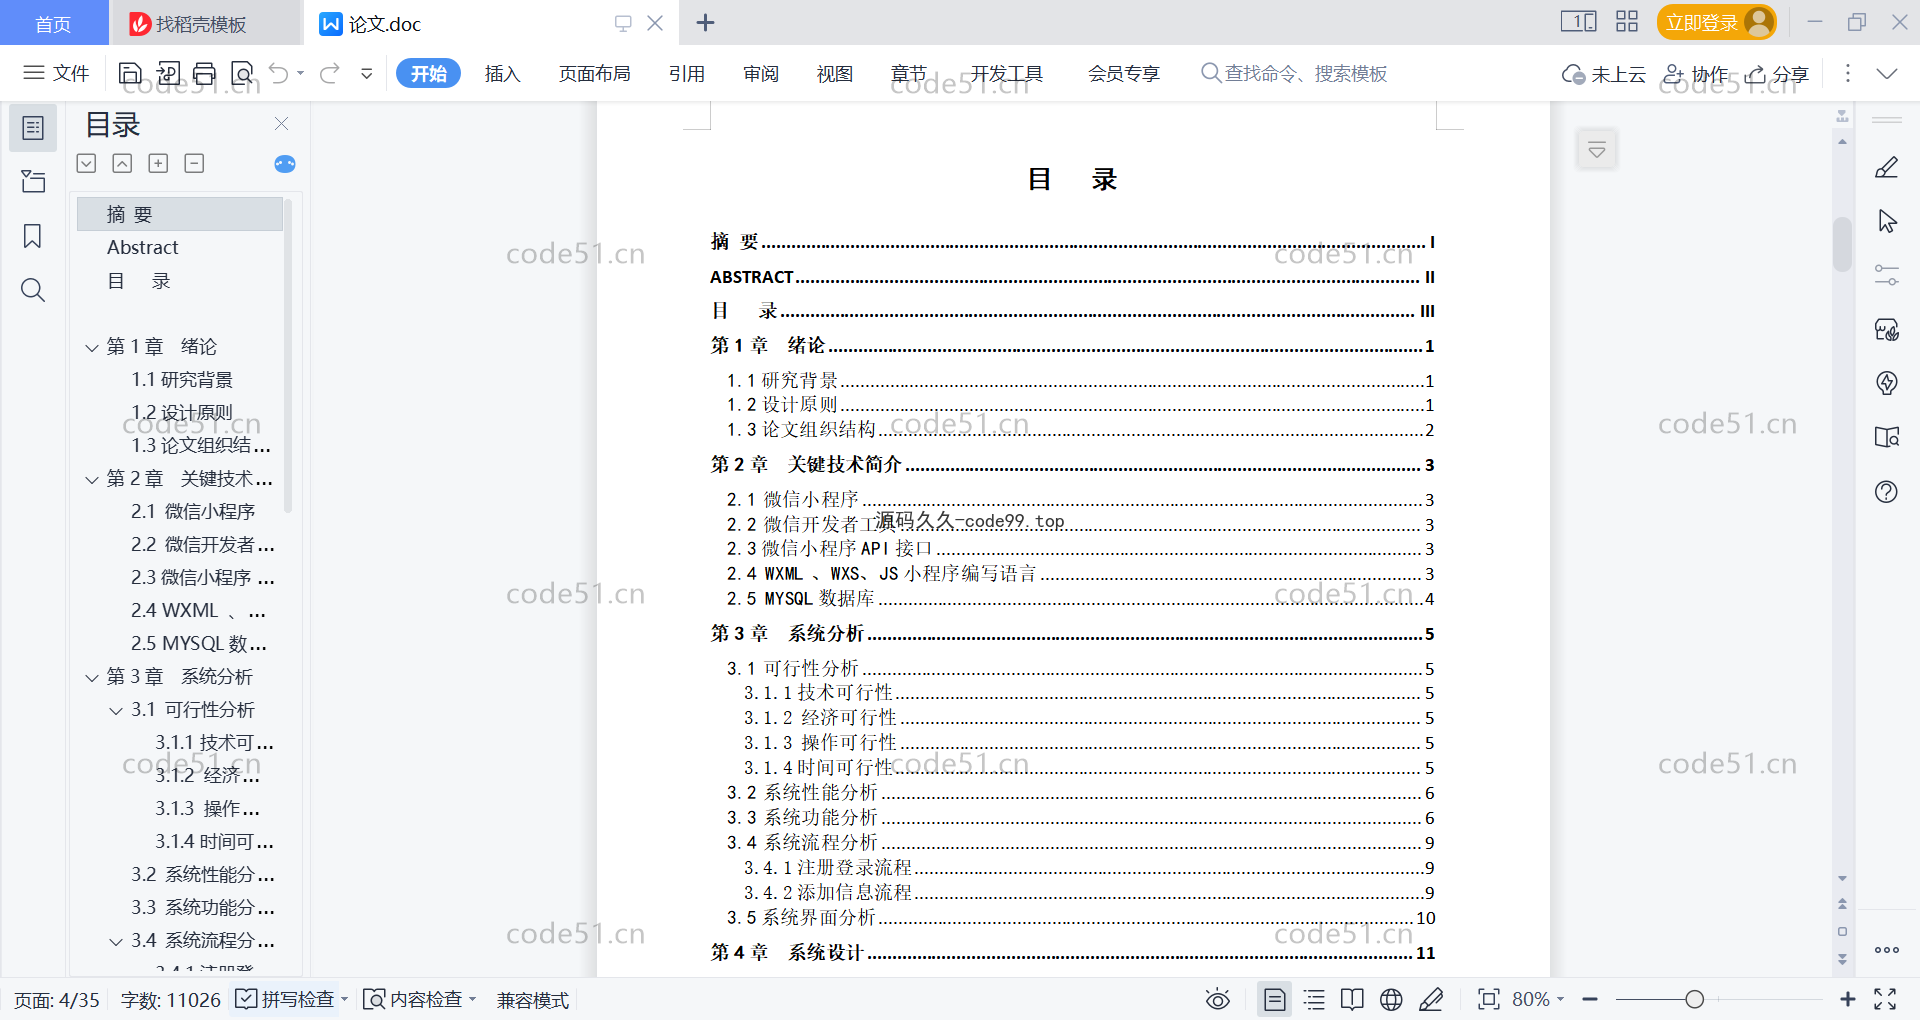Viewport: 1920px width, 1020px height.
Task: Switch to reading layout view icon
Action: point(1352,999)
